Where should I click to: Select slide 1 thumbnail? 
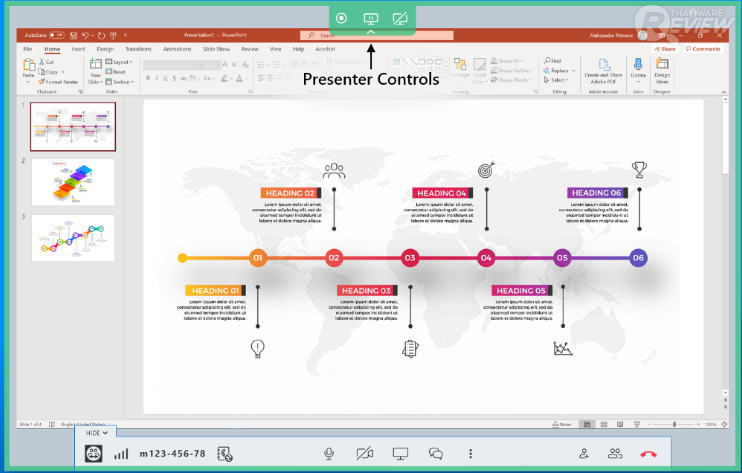(x=73, y=127)
